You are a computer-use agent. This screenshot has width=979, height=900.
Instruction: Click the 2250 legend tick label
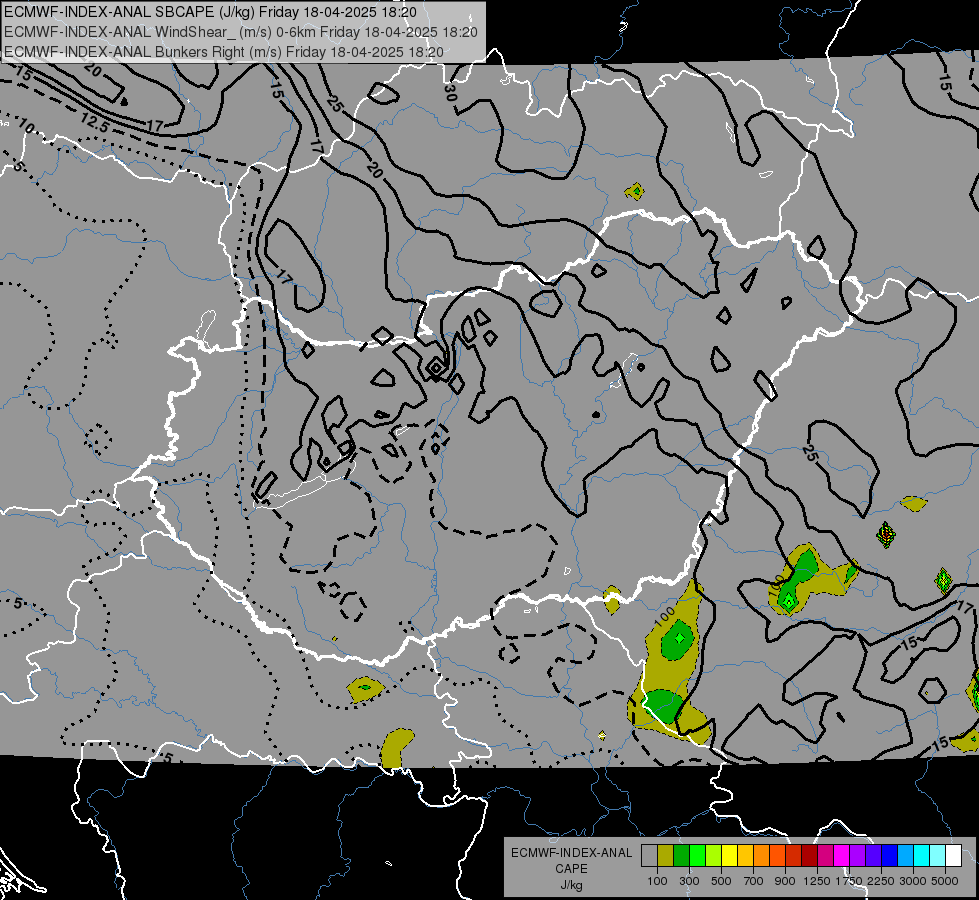(882, 881)
